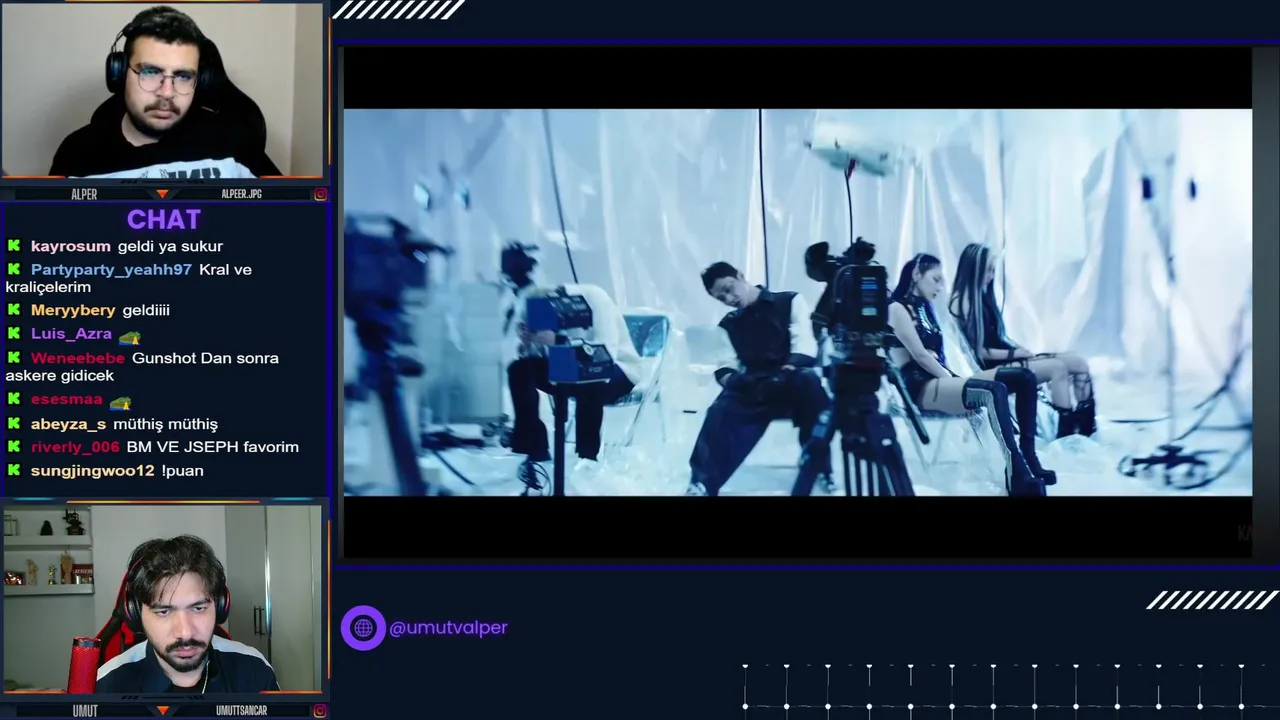Click the abeyza_s username in chat
Viewport: 1280px width, 720px height.
coord(69,424)
